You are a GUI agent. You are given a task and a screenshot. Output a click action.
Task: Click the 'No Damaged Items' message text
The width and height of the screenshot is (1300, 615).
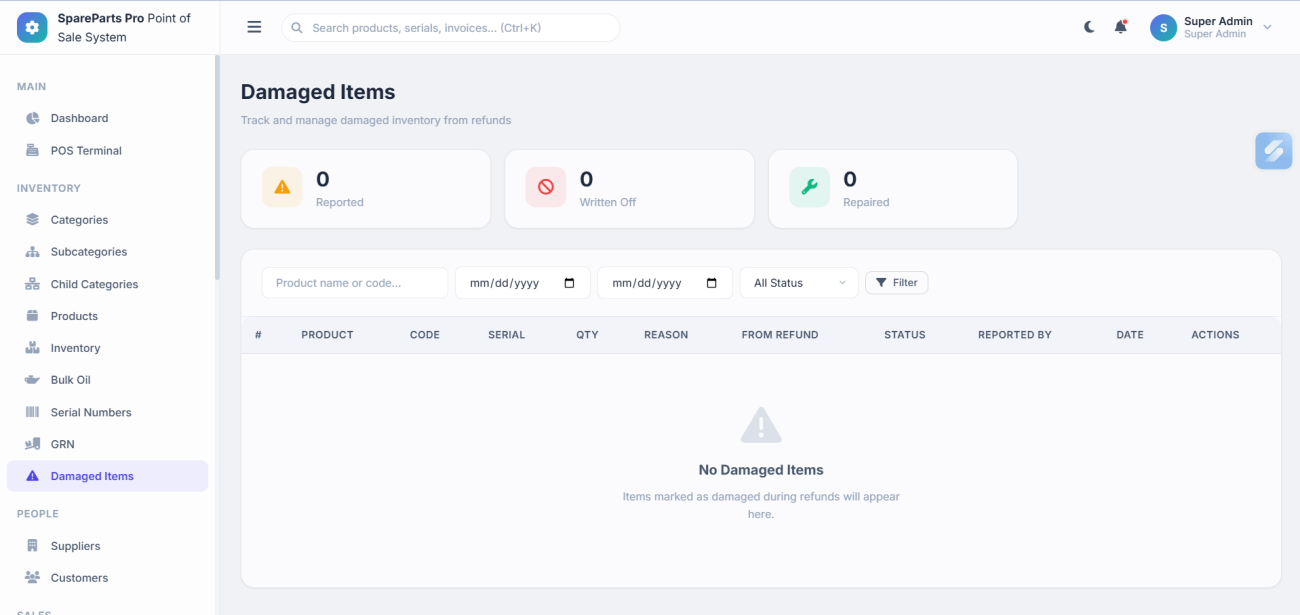[761, 470]
